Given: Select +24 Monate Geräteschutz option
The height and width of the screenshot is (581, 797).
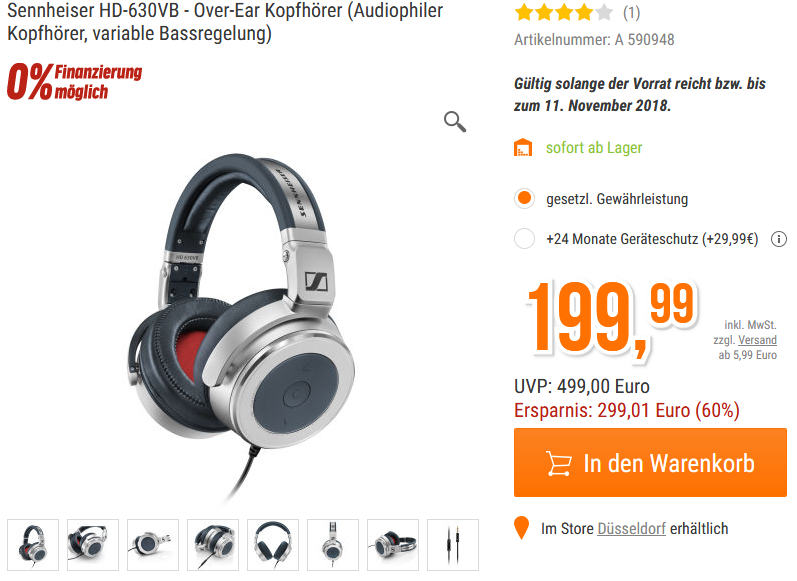Looking at the screenshot, I should (524, 238).
